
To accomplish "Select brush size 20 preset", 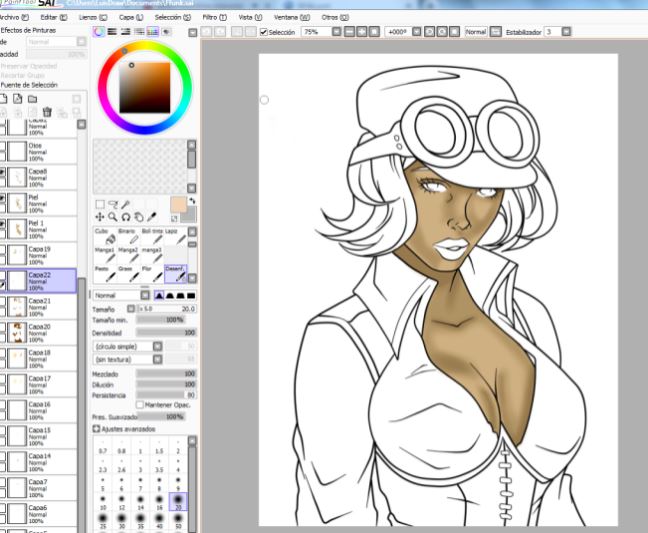I will [179, 499].
